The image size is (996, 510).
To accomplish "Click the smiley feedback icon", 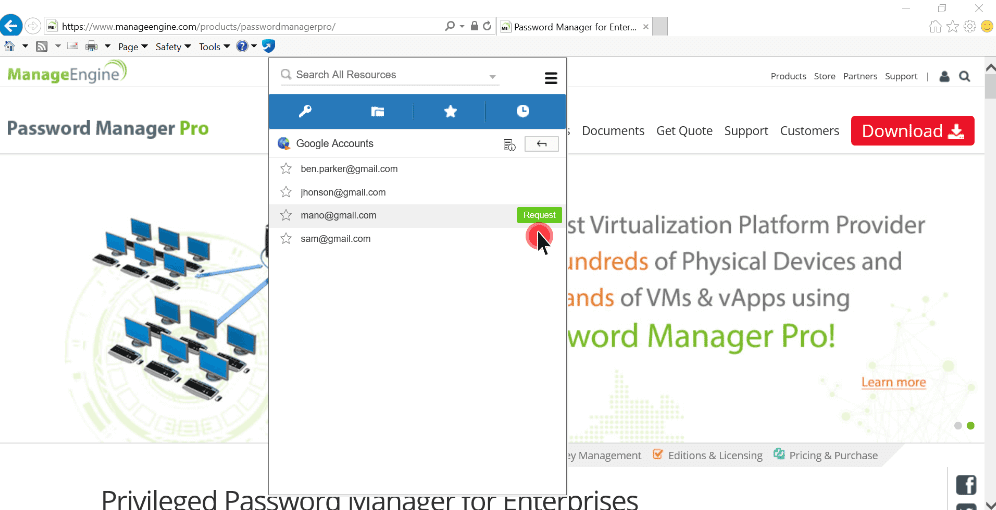I will click(986, 26).
